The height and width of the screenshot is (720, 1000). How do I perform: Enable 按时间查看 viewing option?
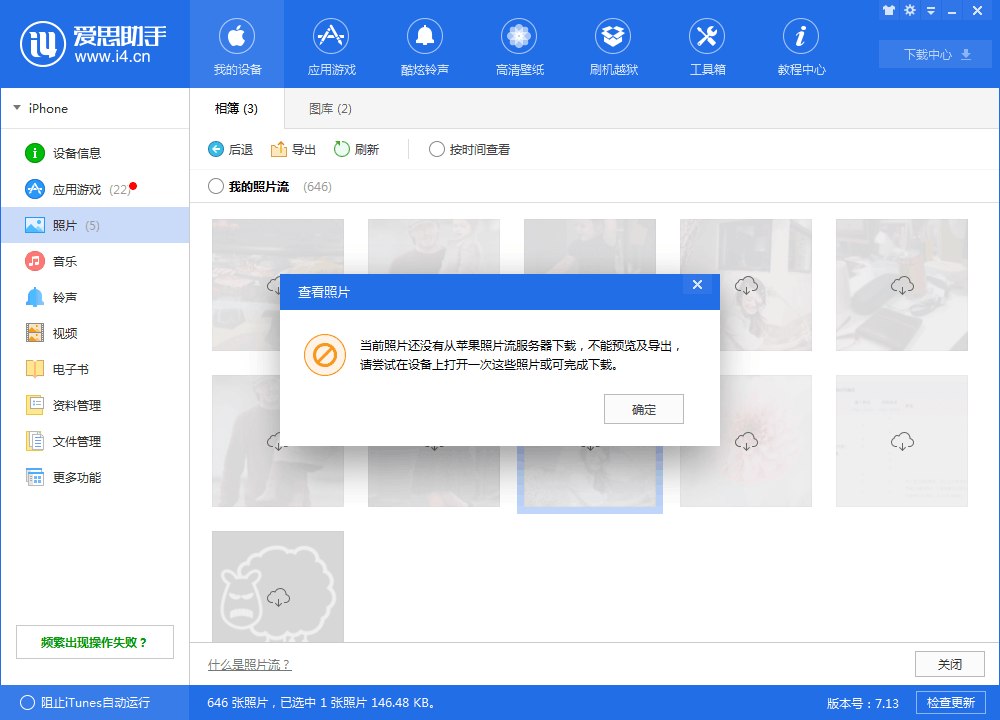click(x=437, y=148)
